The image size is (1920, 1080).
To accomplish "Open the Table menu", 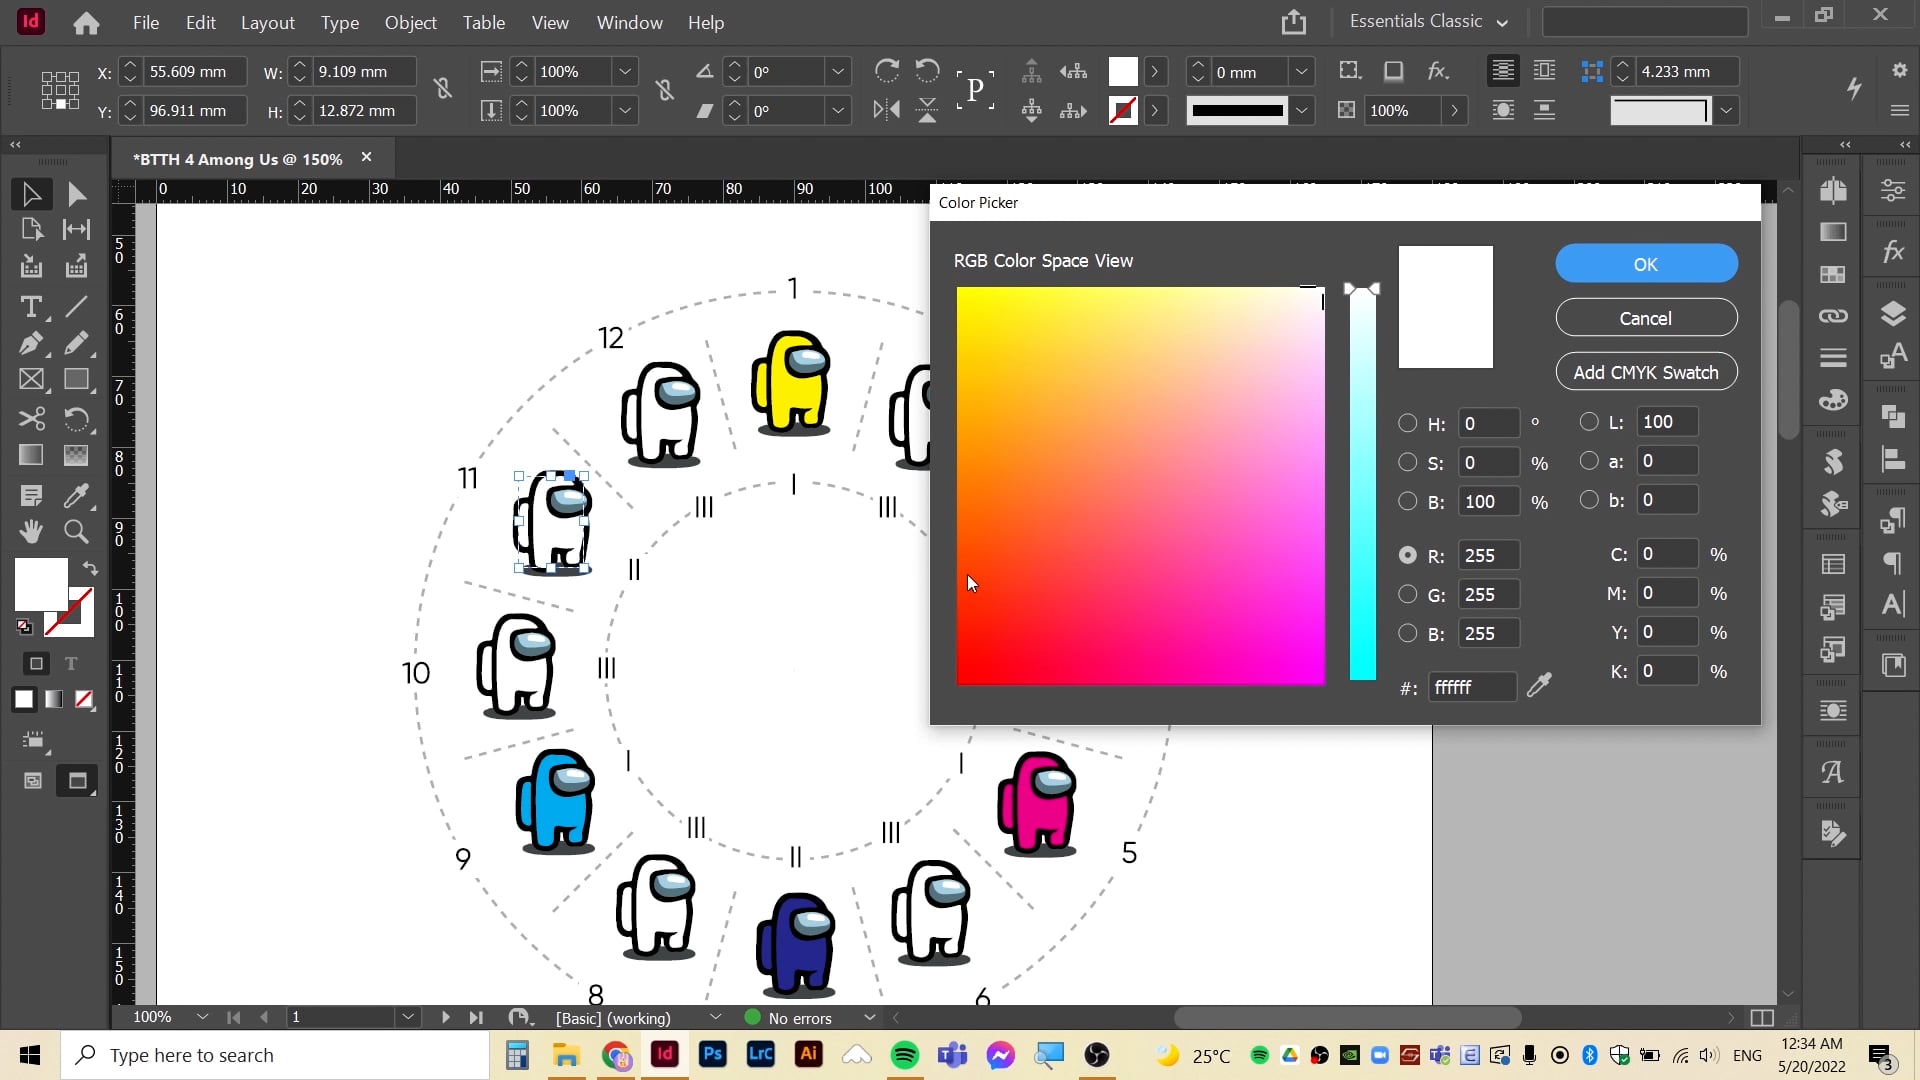I will (x=484, y=22).
